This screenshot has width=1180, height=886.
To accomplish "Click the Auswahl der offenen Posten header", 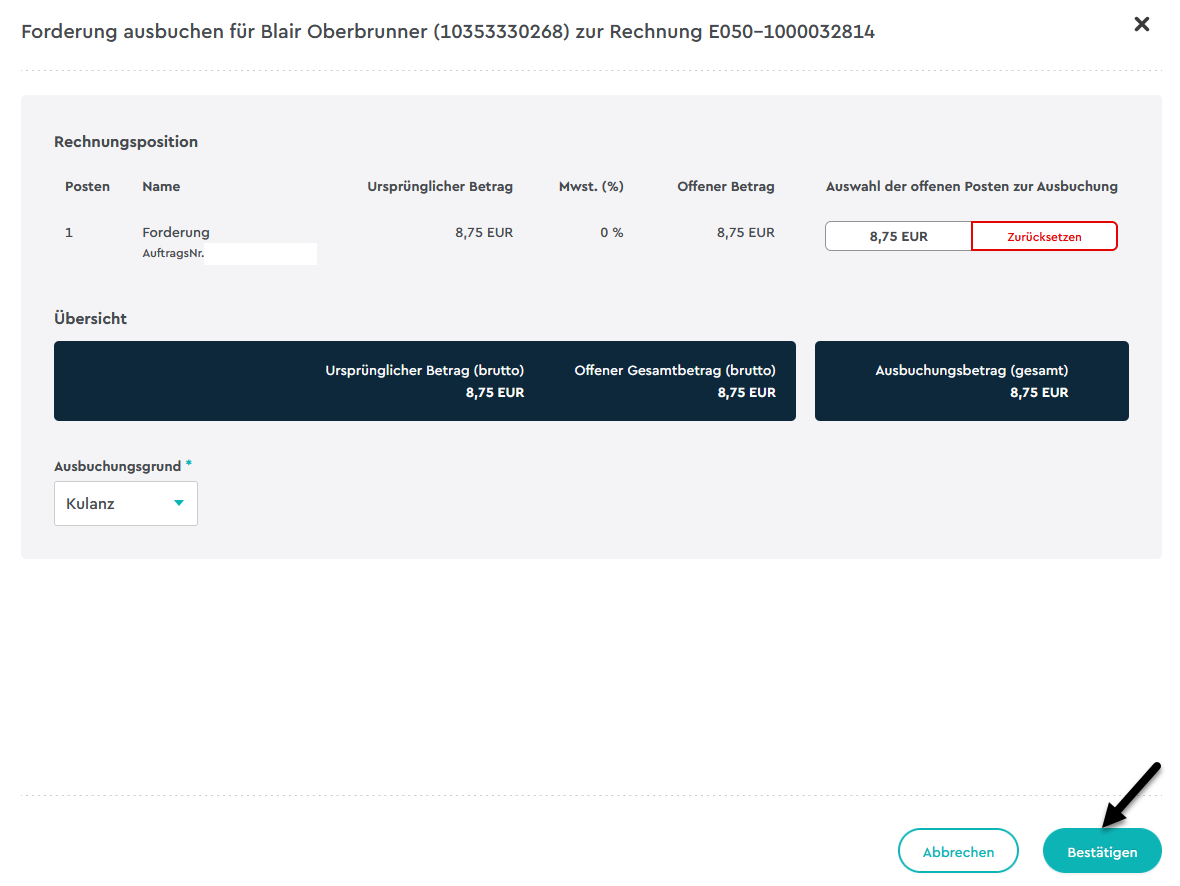I will pos(972,187).
